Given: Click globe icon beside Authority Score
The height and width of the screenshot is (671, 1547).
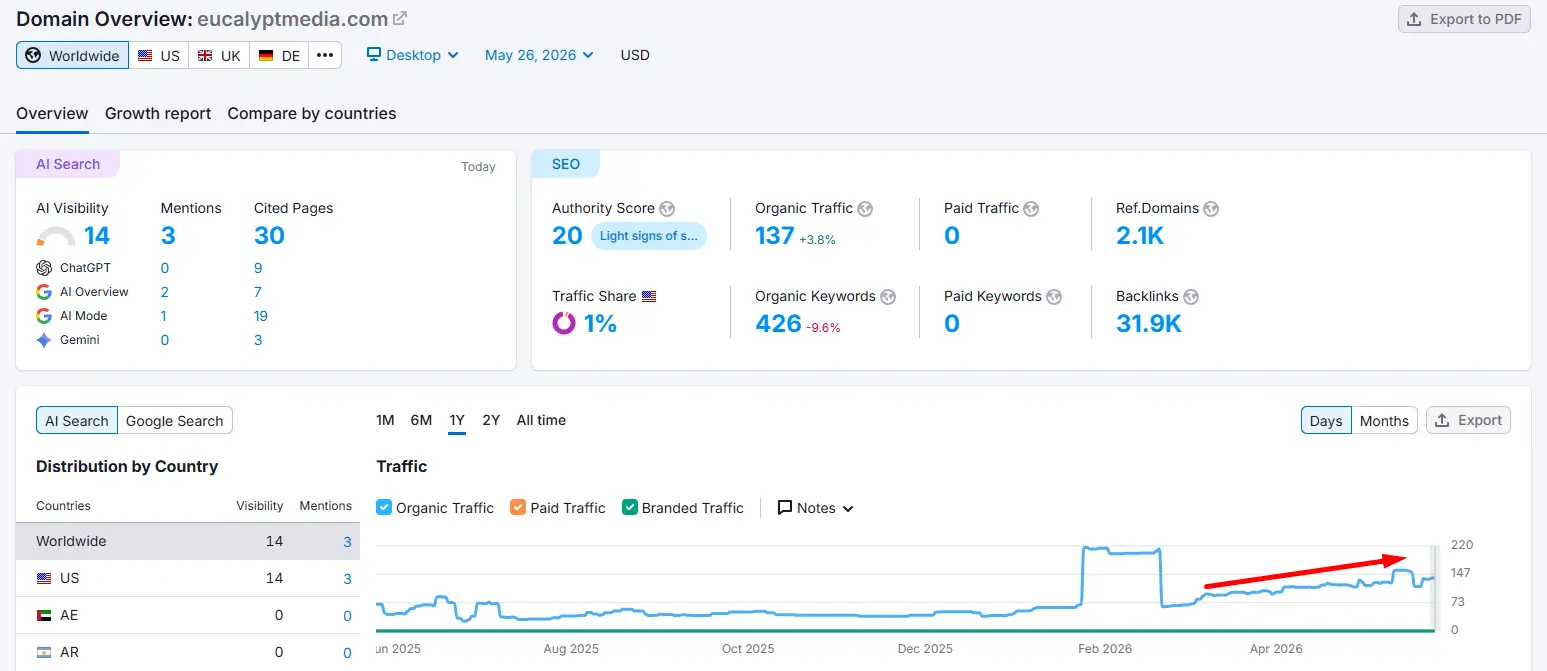Looking at the screenshot, I should click(x=667, y=209).
